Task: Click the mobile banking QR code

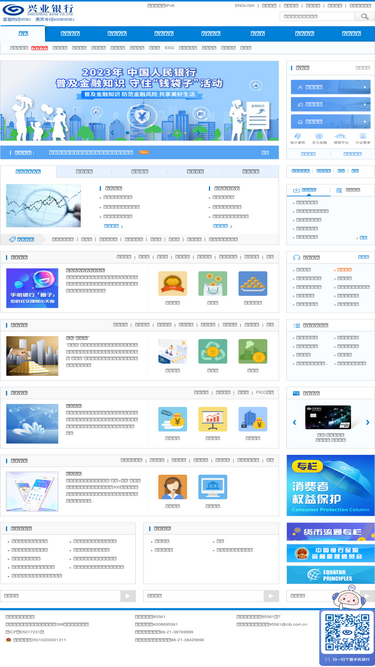Action: 347,632
